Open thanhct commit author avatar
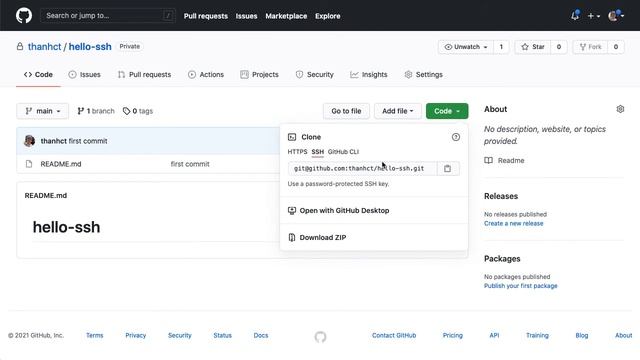The height and width of the screenshot is (360, 640). pos(29,141)
